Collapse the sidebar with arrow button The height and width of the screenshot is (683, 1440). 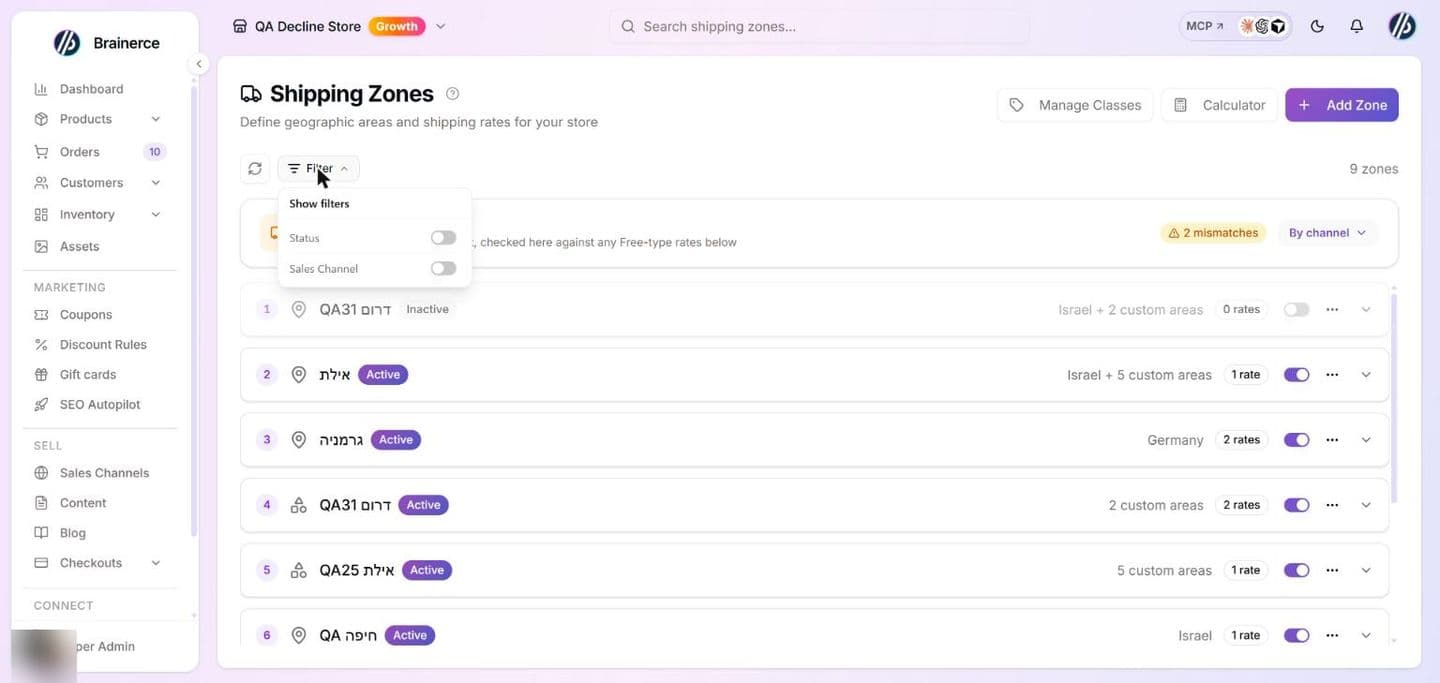click(x=199, y=64)
